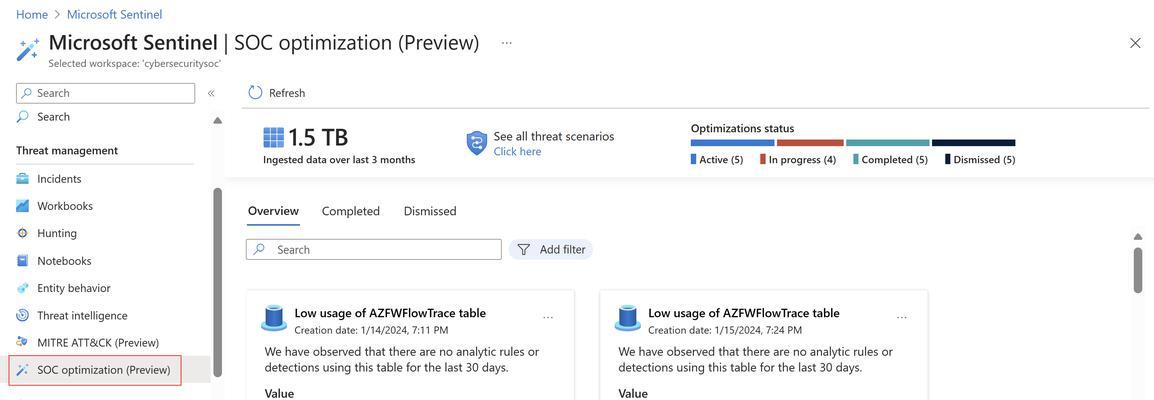Screen dimensions: 1154x400
Task: Click dark Dismissed status bar segment
Action: click(x=974, y=143)
